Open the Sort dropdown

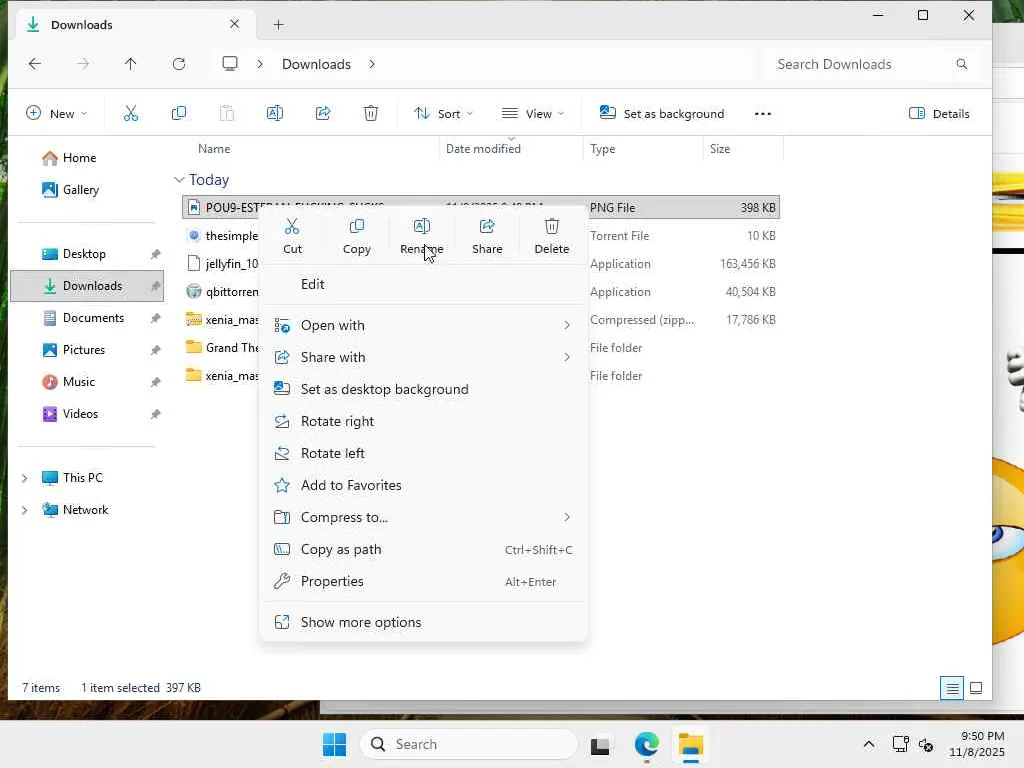[443, 114]
